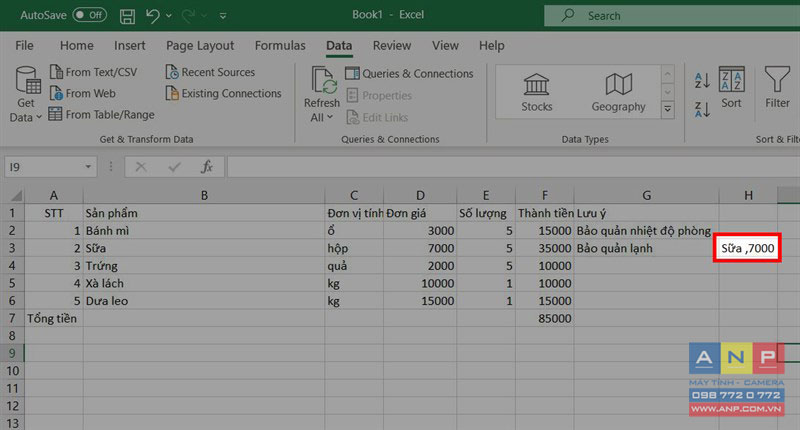Expand the Get Data dropdown arrow
The image size is (800, 430).
pos(39,117)
